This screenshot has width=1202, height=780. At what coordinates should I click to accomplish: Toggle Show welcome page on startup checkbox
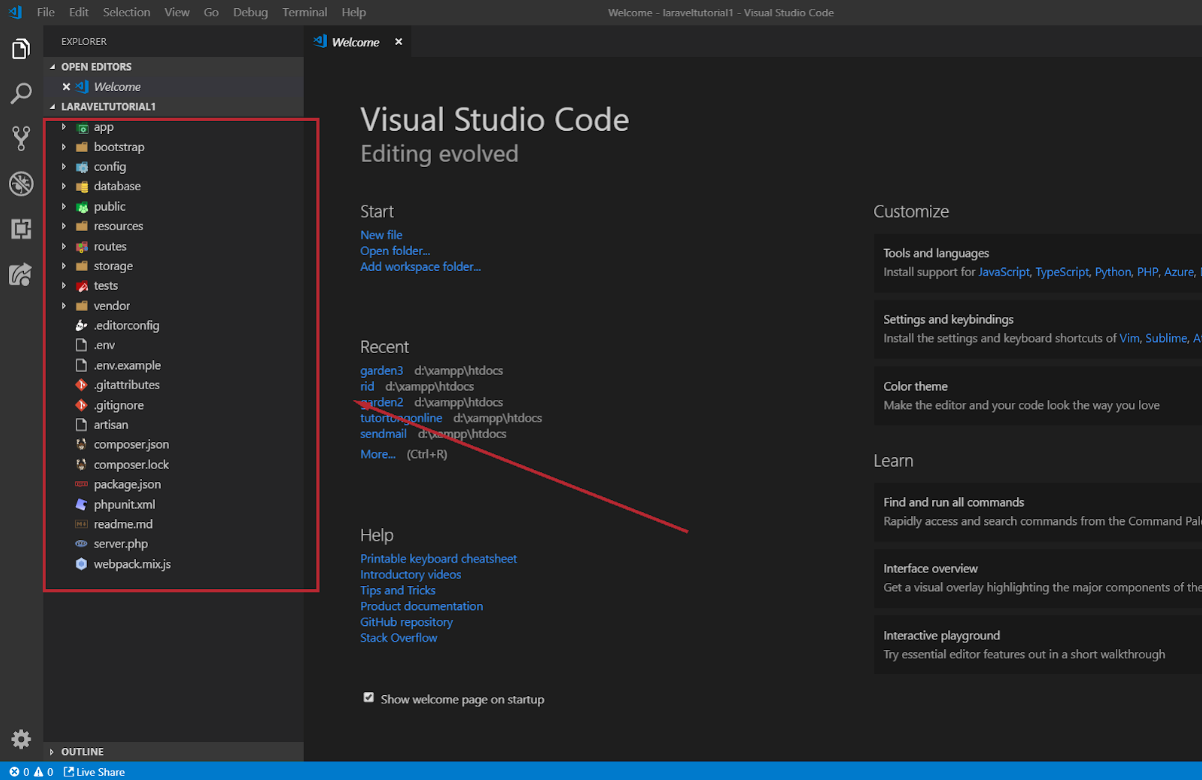369,698
